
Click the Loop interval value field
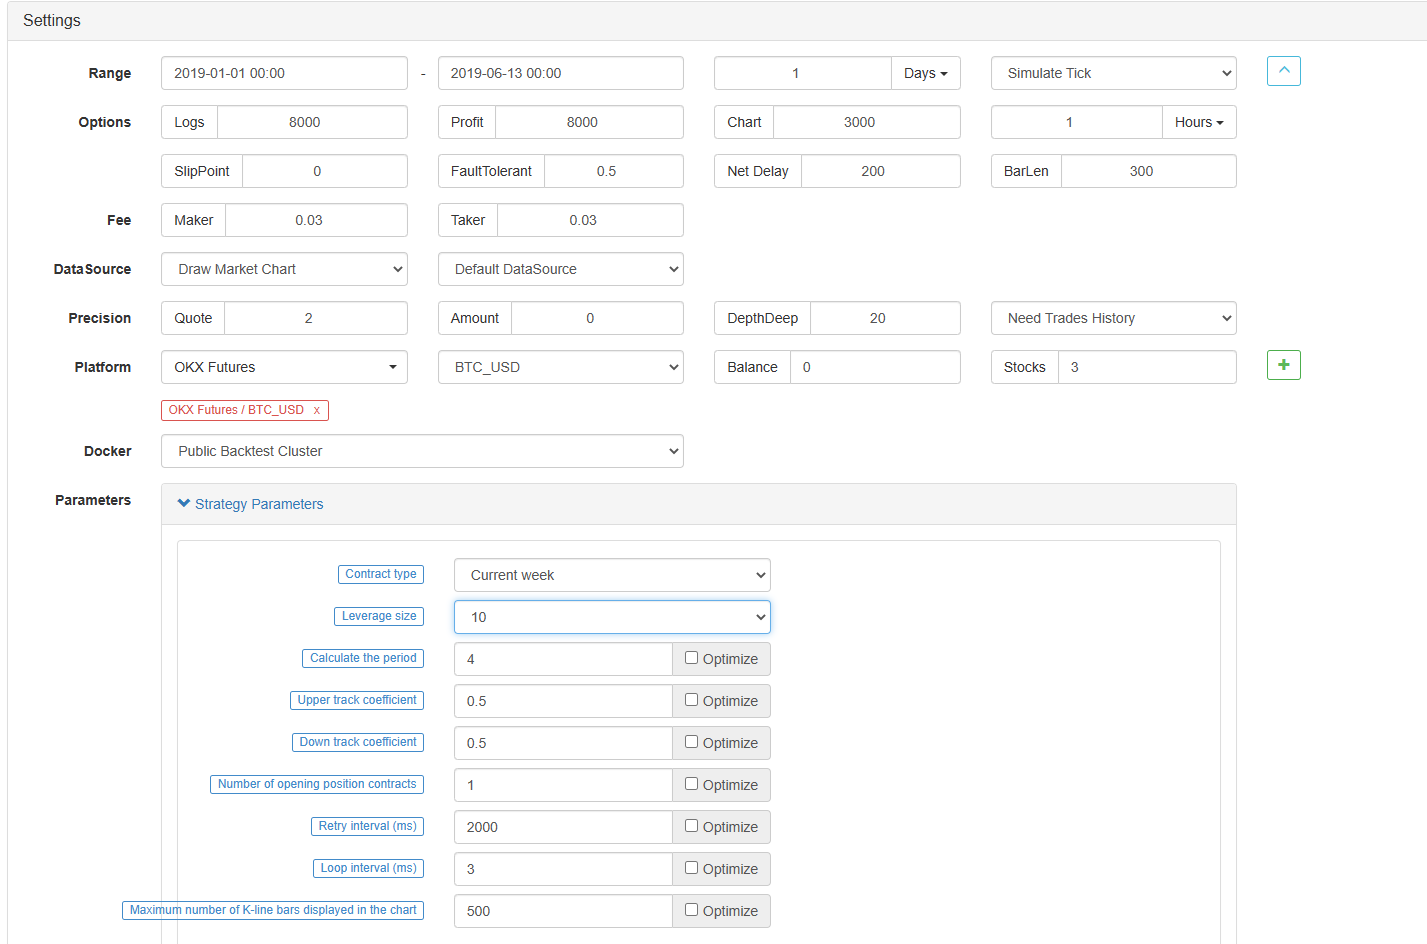(x=563, y=869)
